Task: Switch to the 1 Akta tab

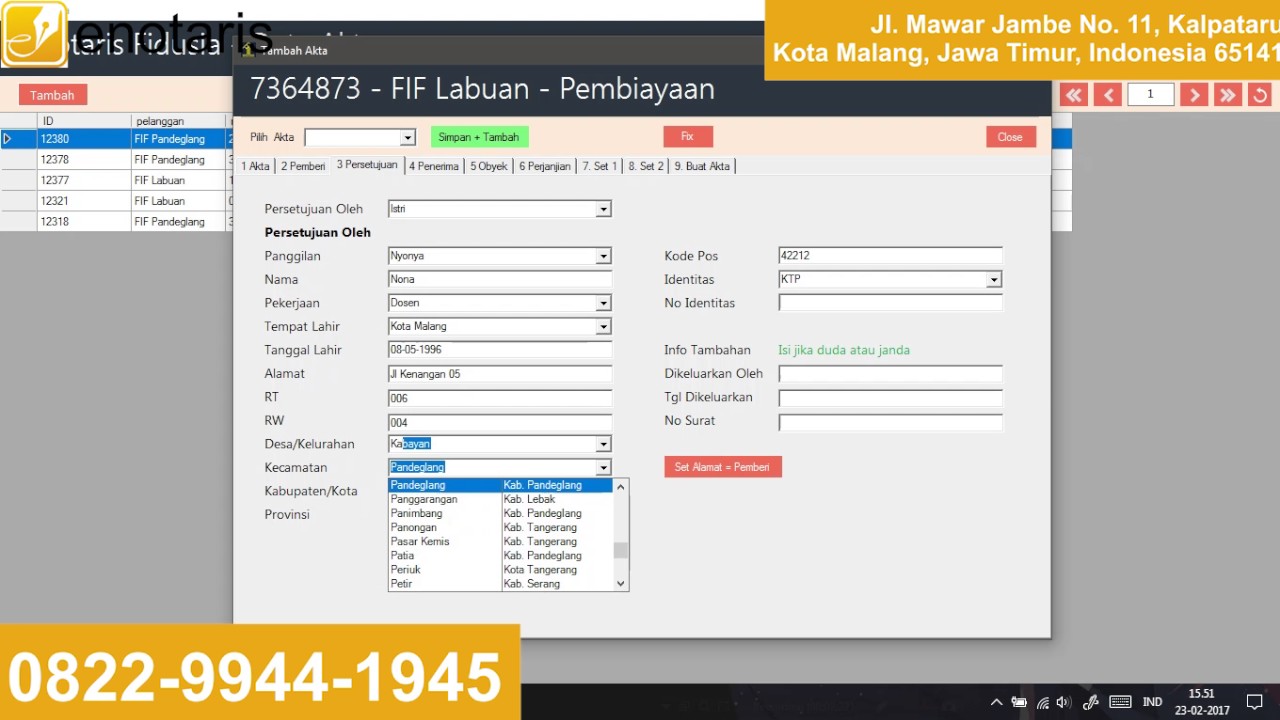Action: pyautogui.click(x=255, y=166)
